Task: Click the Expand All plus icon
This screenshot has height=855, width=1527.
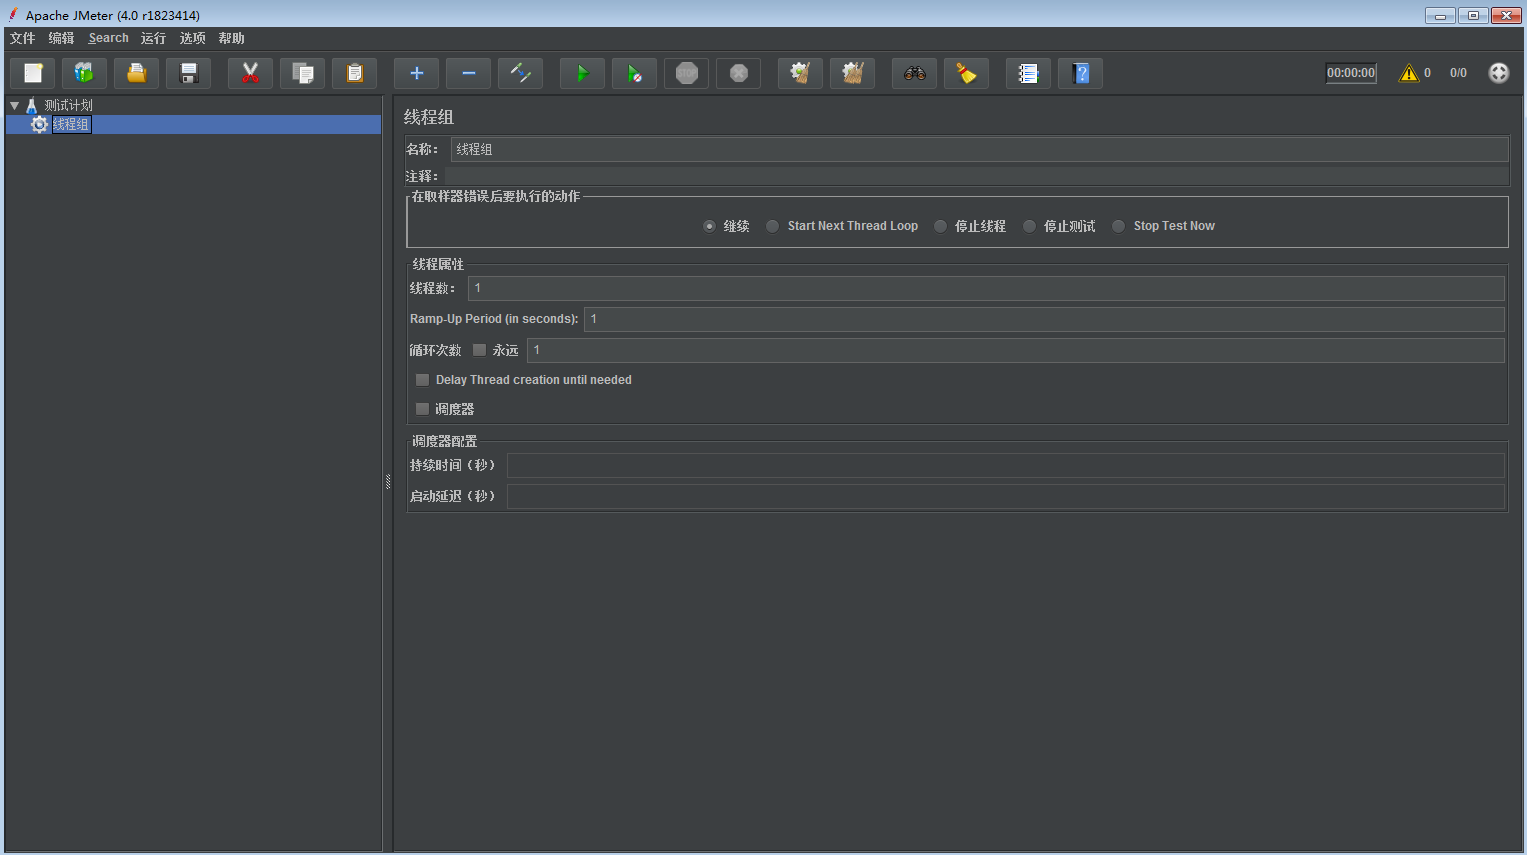Action: pos(417,73)
